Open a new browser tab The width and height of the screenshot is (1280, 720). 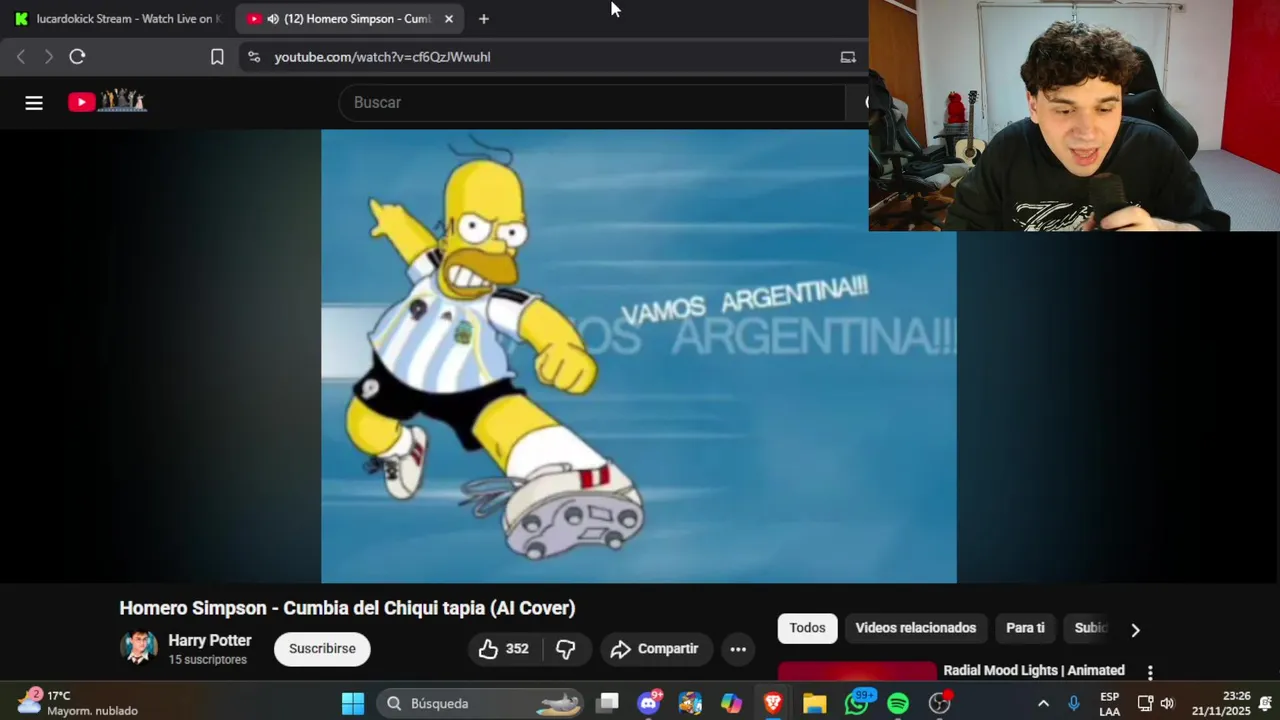(x=484, y=19)
